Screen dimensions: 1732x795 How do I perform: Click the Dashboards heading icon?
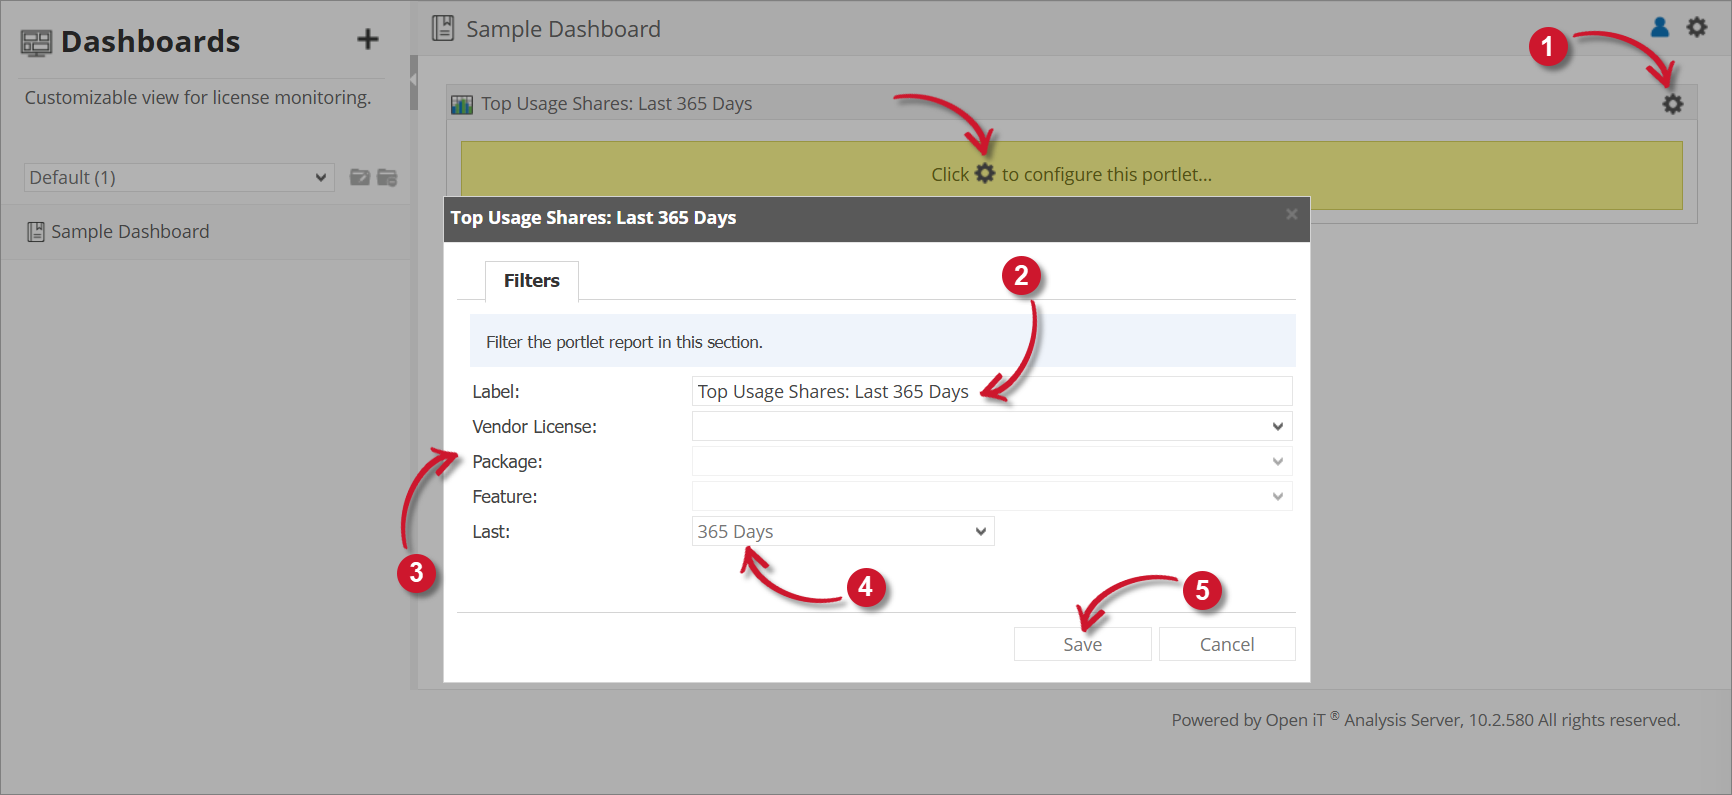(x=36, y=42)
